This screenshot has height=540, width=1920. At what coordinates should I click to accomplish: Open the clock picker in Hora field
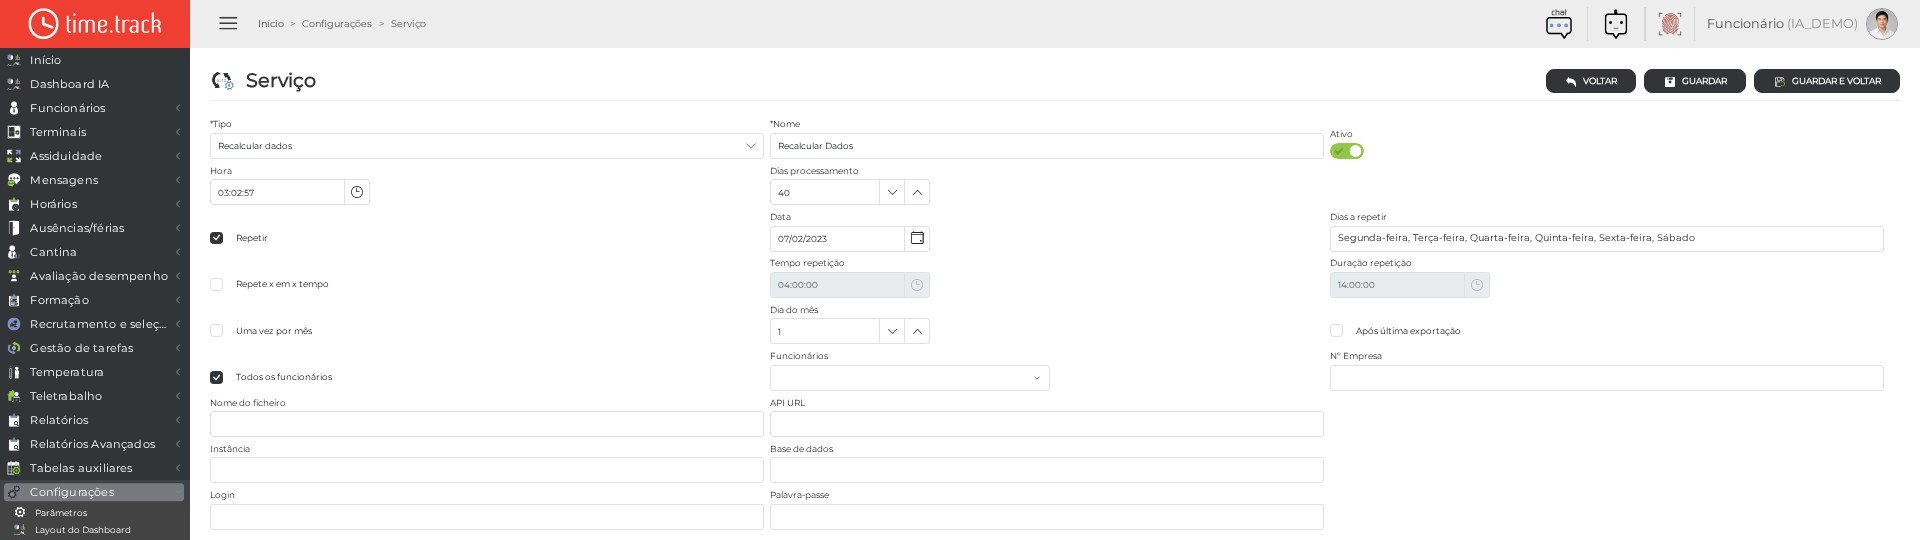pos(357,192)
